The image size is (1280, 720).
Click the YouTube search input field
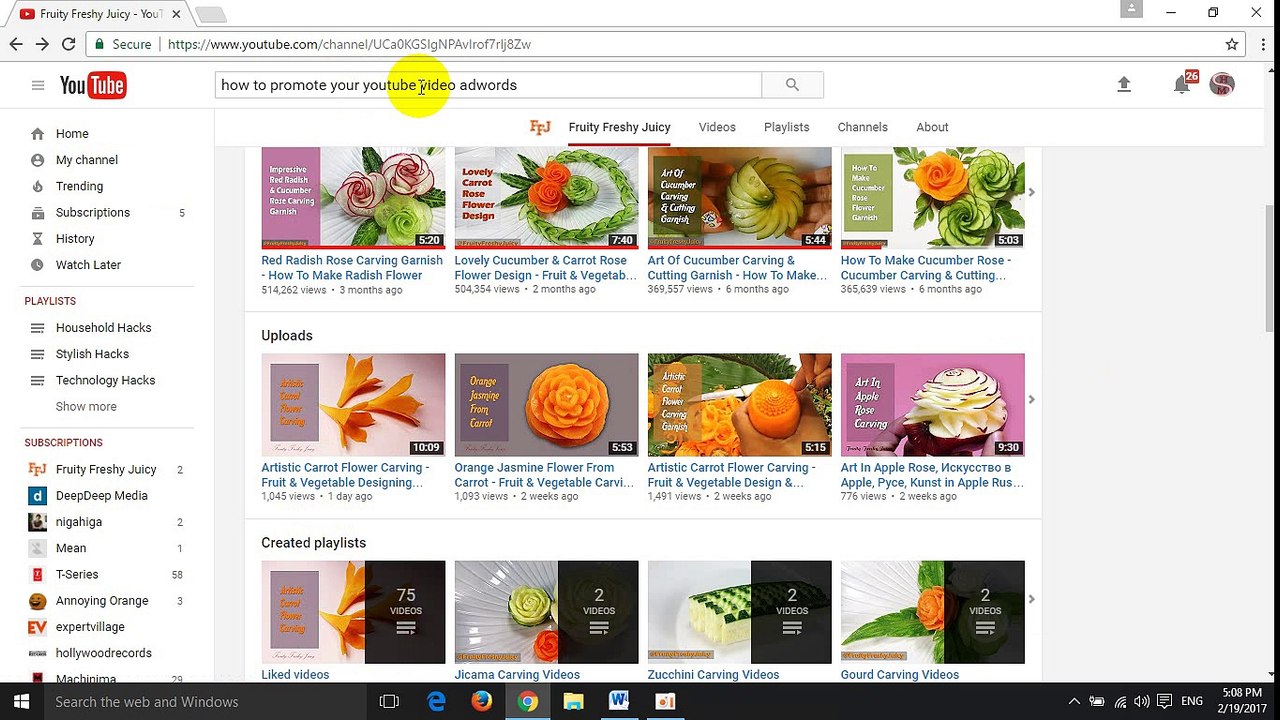488,85
